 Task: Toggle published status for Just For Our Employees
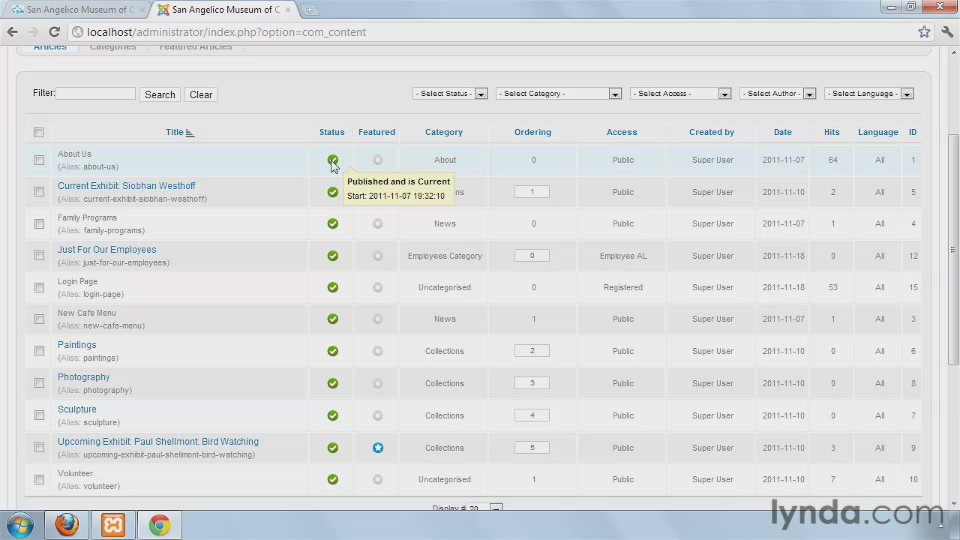[332, 256]
